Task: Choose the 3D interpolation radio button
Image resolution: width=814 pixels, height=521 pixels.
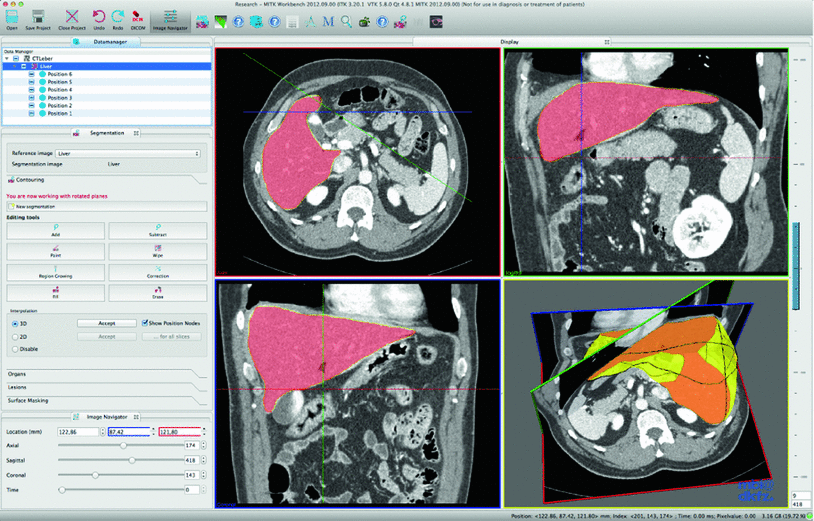Action: coord(15,324)
